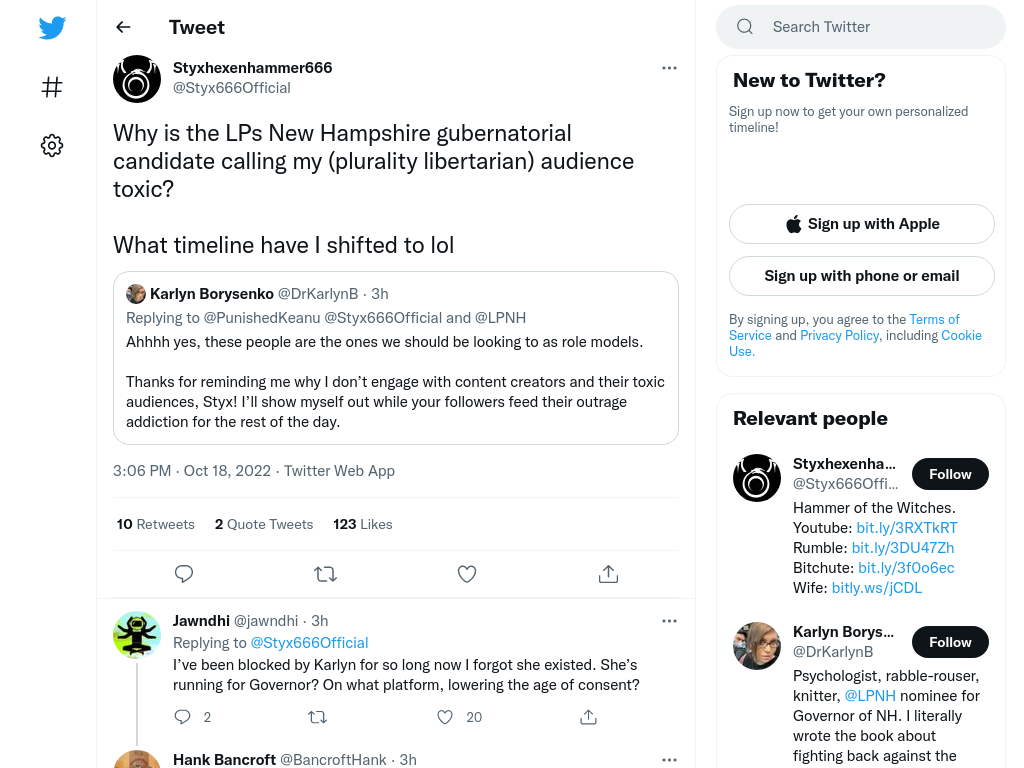The height and width of the screenshot is (768, 1024).
Task: Retweet Jawndhi's reply
Action: click(317, 717)
